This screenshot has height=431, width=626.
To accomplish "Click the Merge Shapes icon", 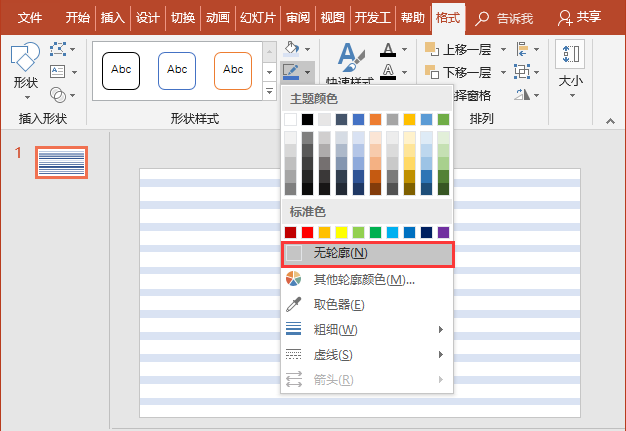I will tap(58, 95).
